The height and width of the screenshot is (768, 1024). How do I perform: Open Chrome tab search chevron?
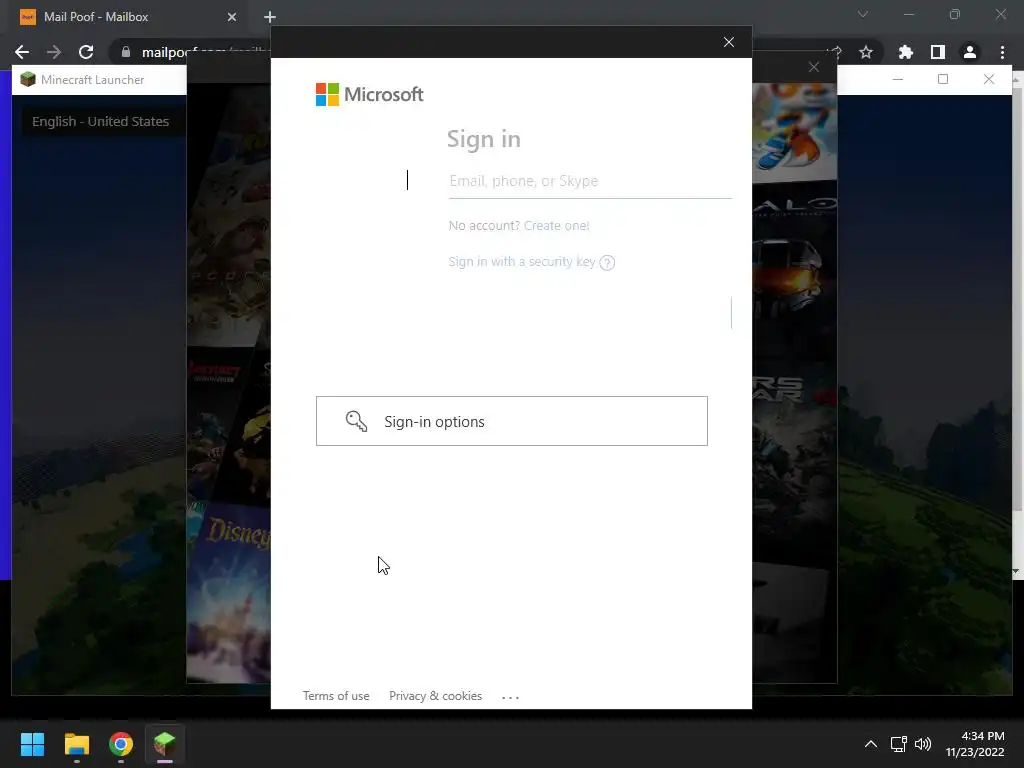[863, 14]
